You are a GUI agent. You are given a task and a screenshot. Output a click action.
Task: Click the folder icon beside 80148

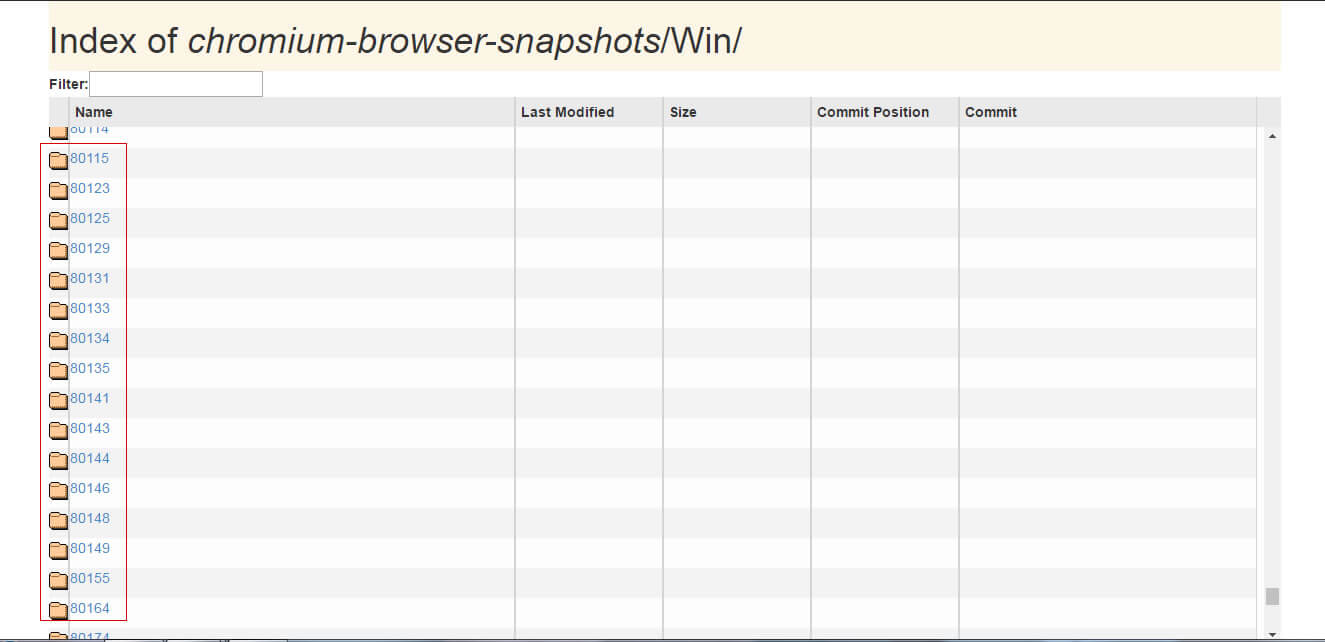[x=59, y=520]
